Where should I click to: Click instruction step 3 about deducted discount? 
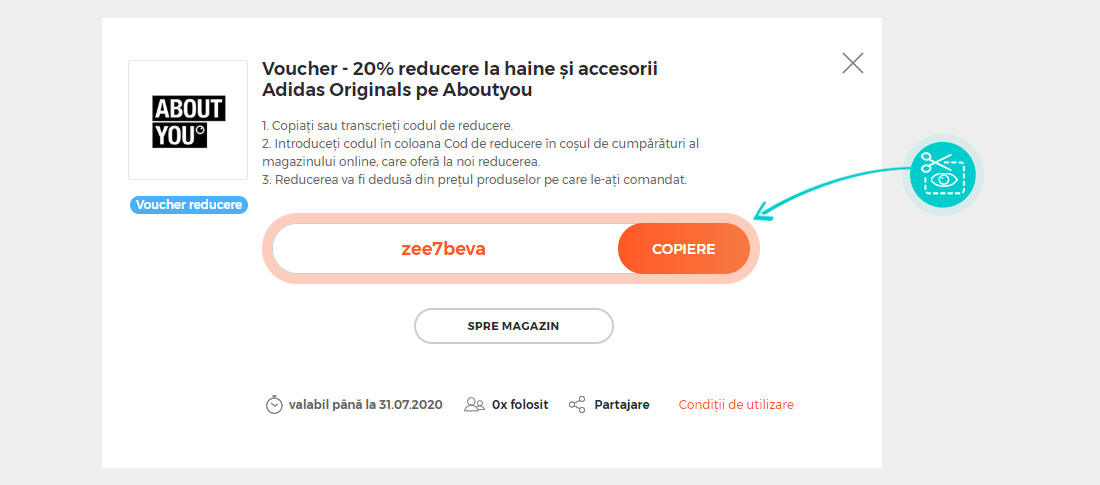coord(474,180)
